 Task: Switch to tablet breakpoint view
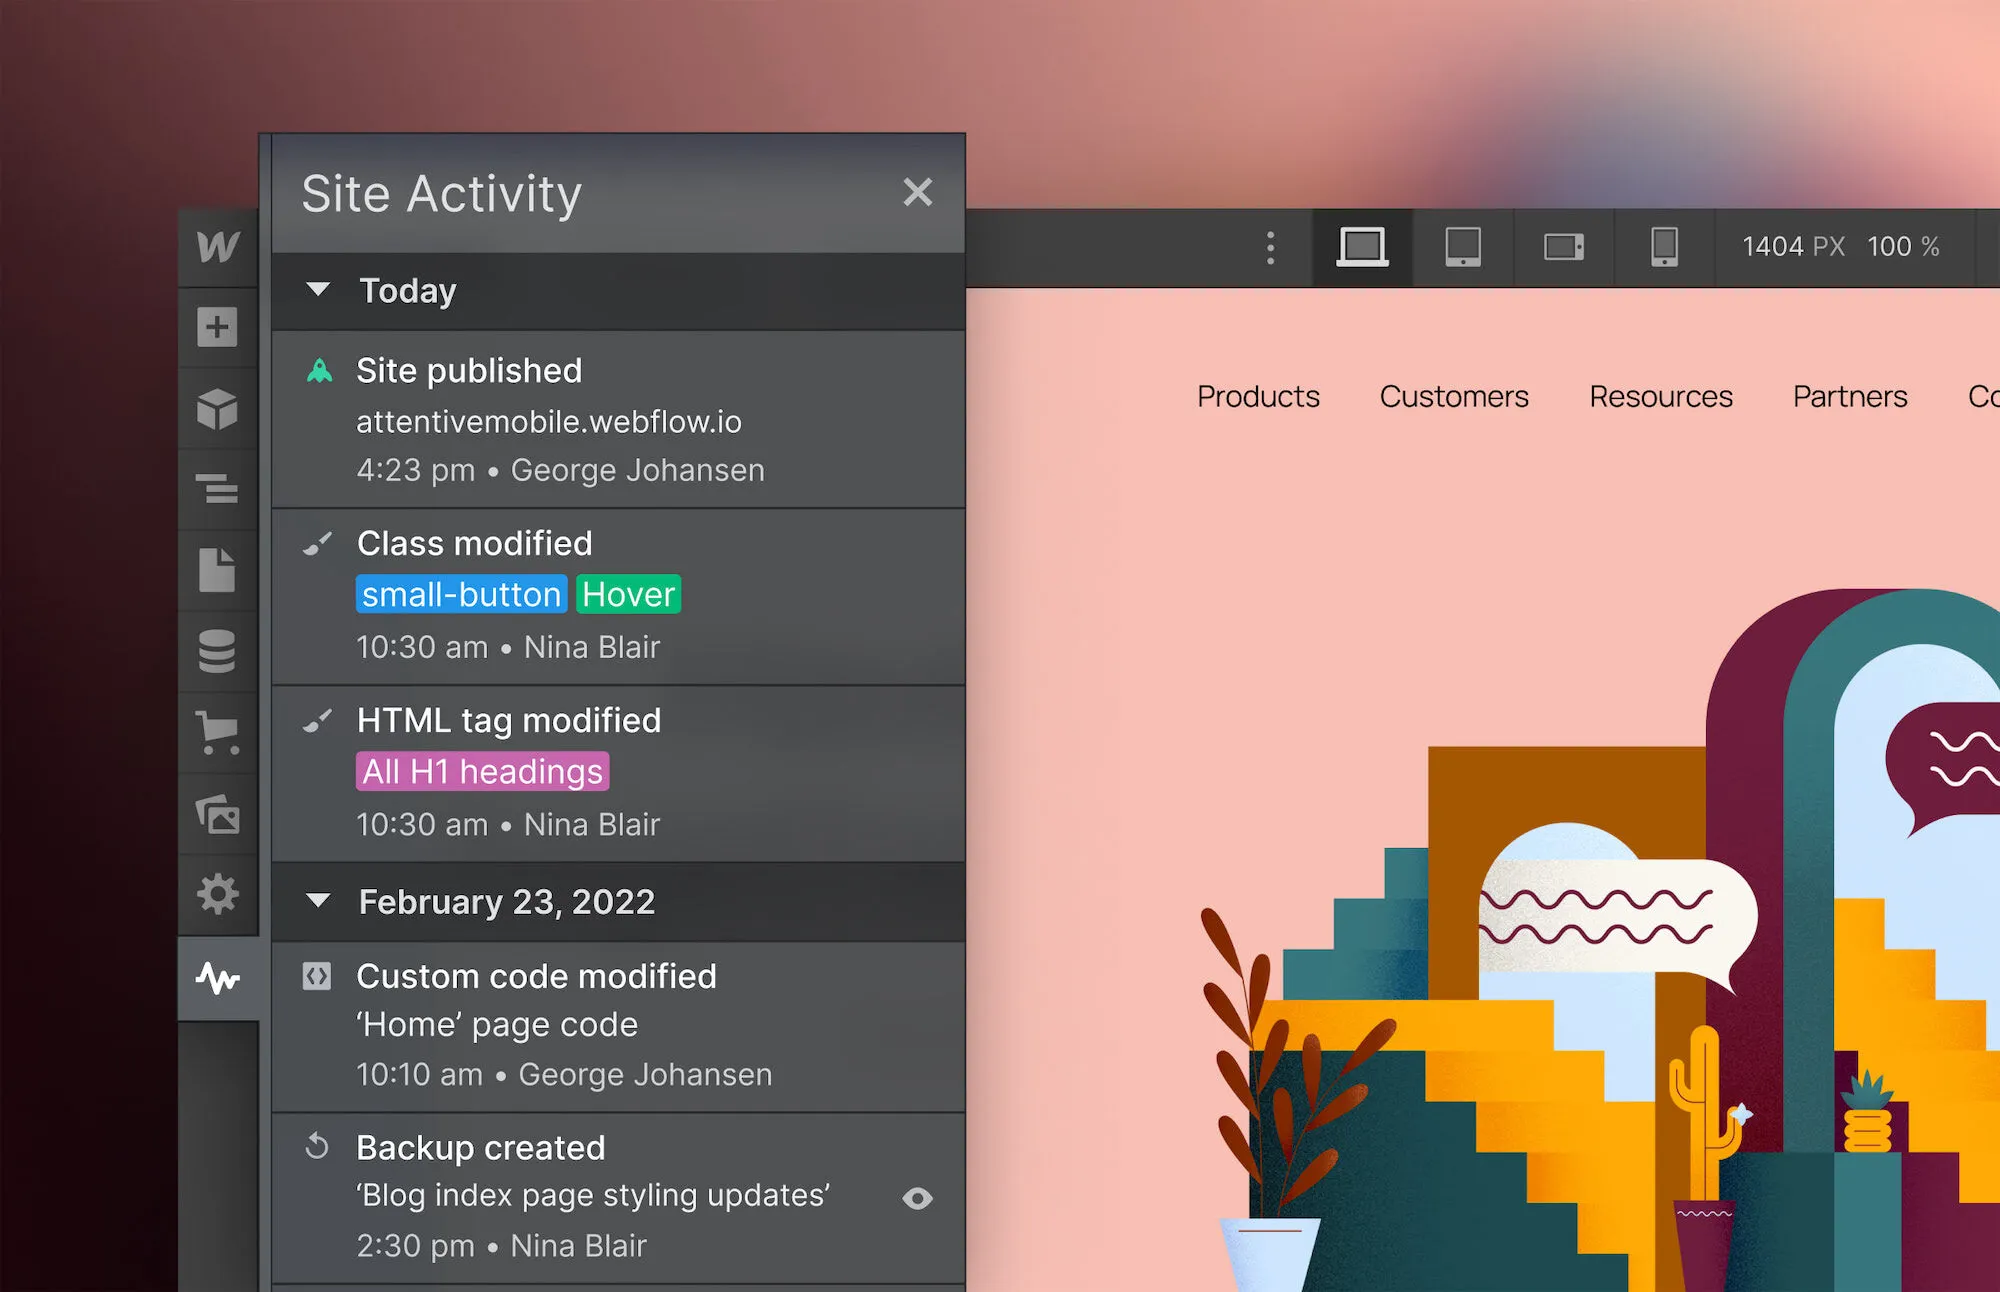[x=1462, y=246]
